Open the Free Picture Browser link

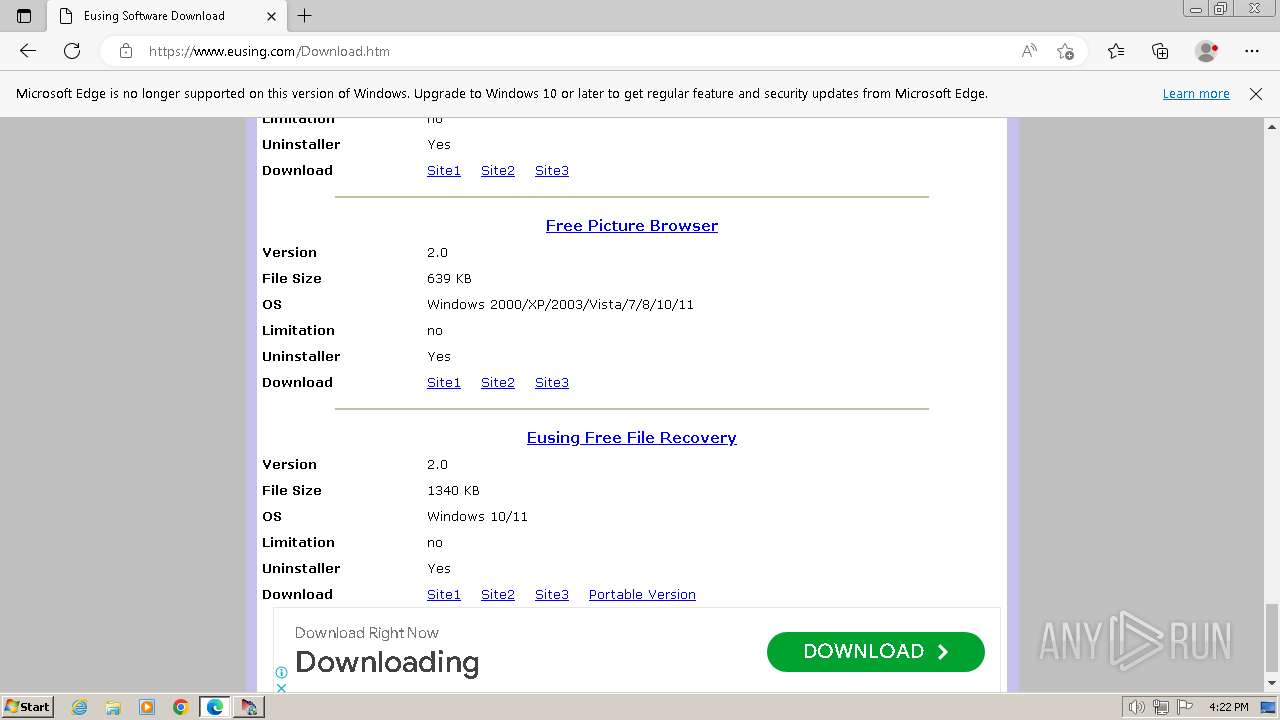pos(632,226)
